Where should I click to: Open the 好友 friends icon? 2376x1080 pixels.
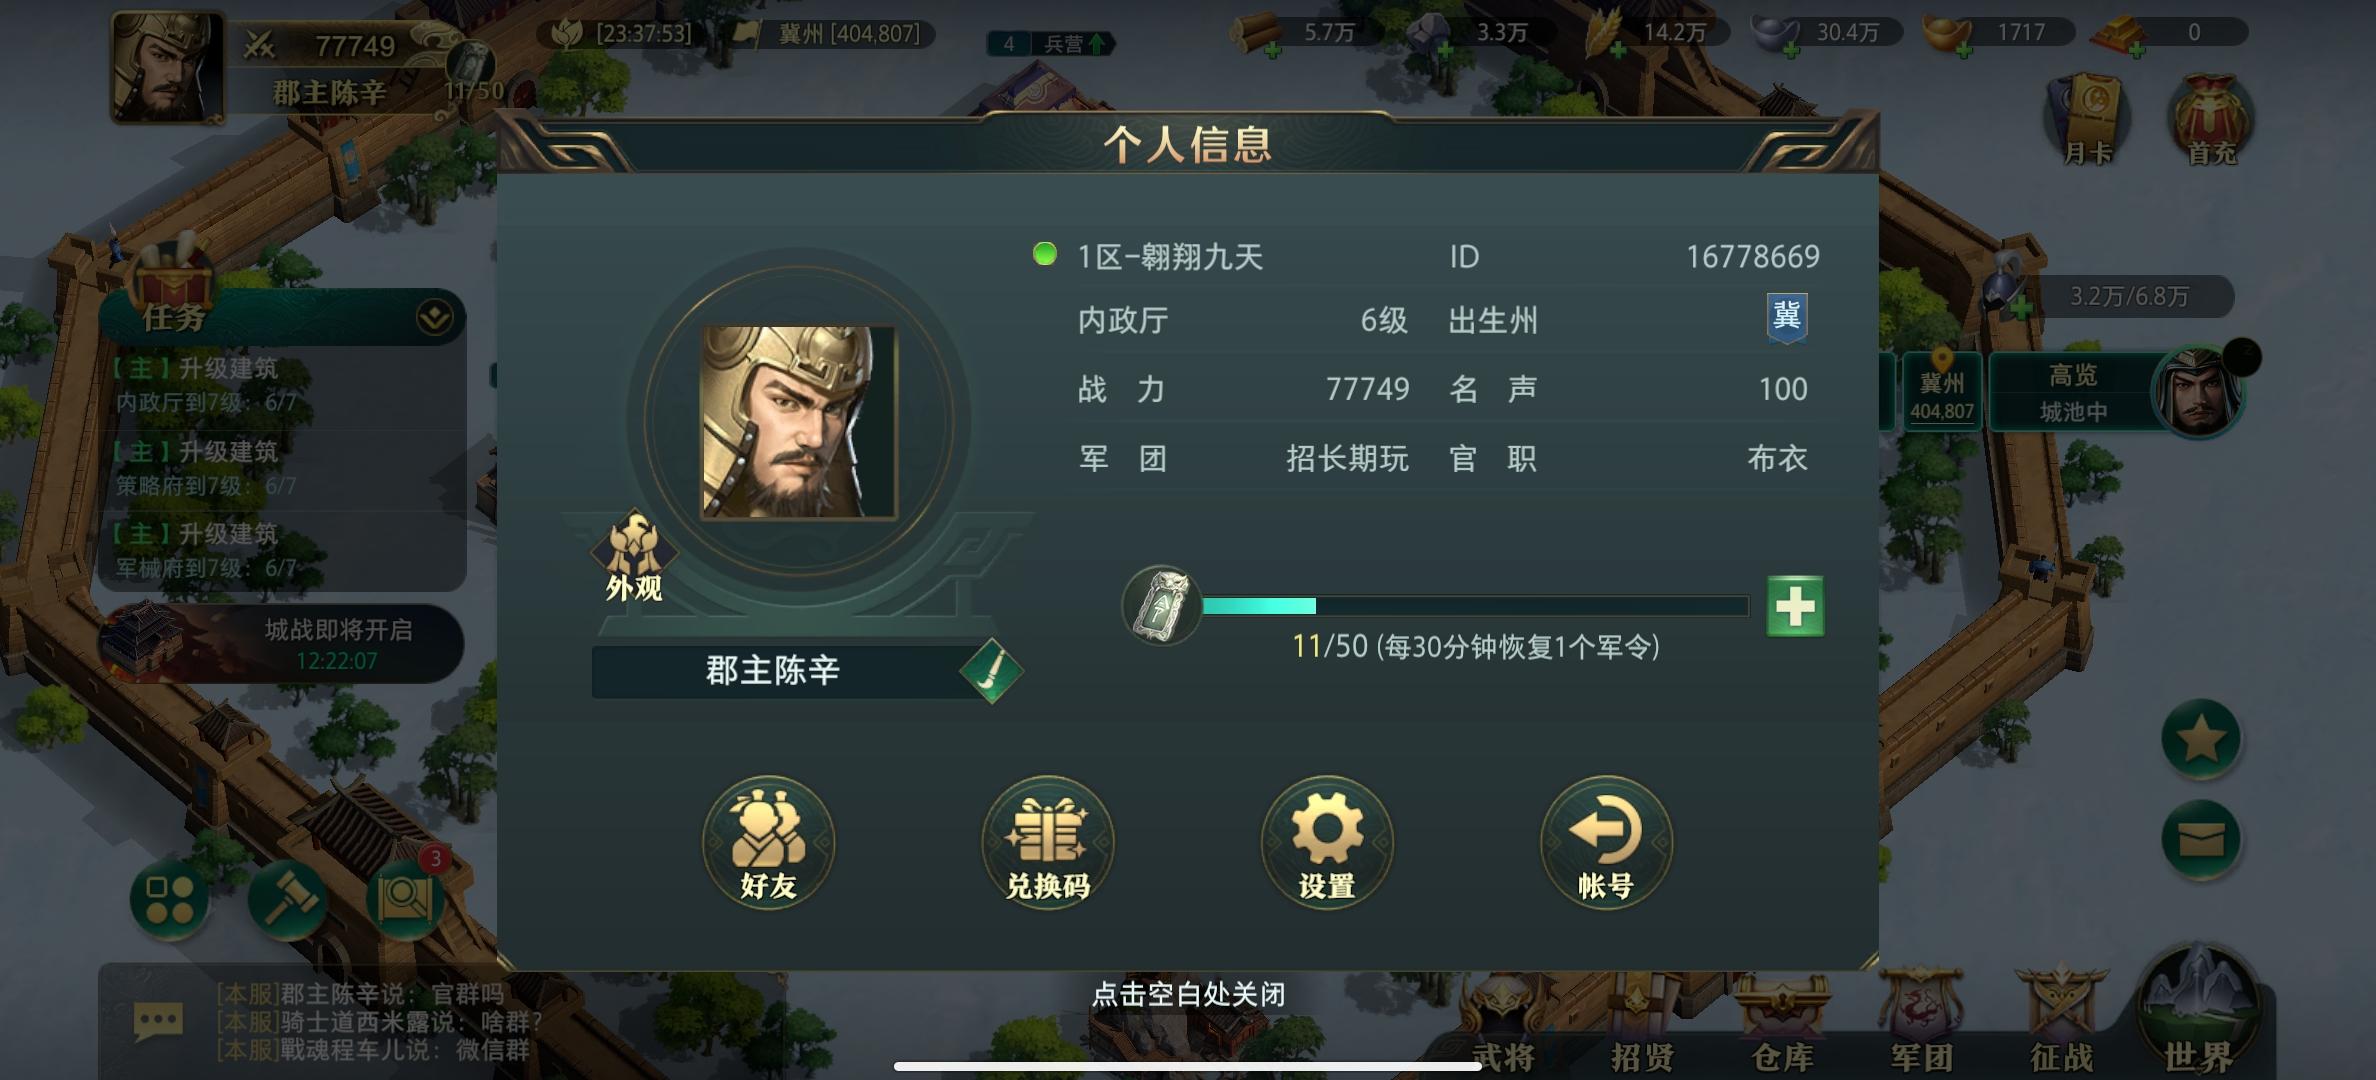click(x=768, y=842)
